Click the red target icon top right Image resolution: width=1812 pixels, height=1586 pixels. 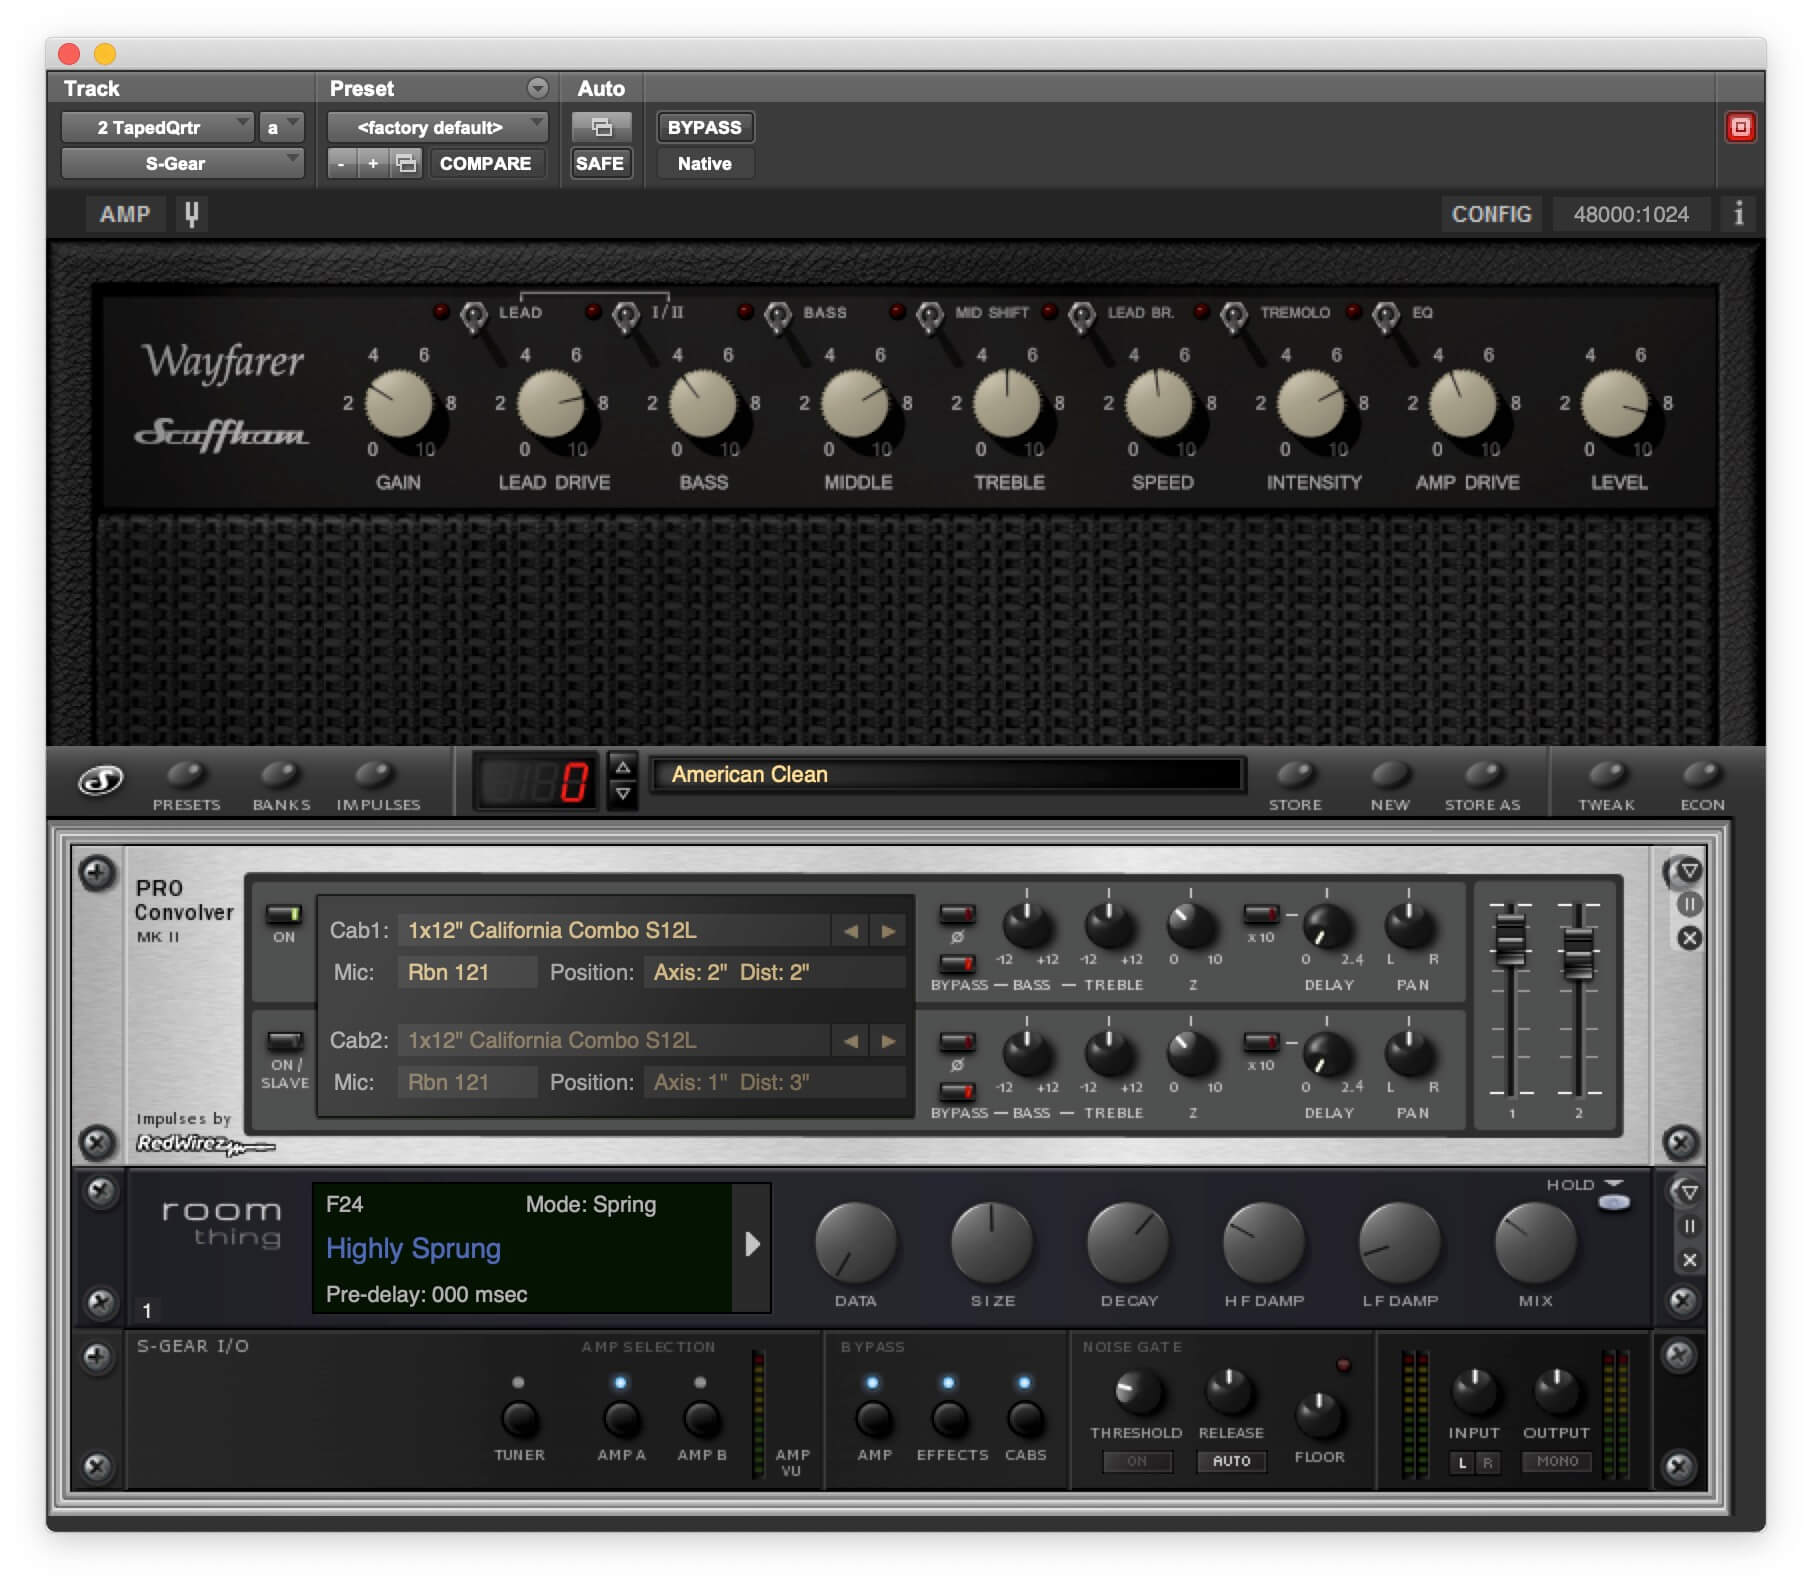(x=1740, y=127)
